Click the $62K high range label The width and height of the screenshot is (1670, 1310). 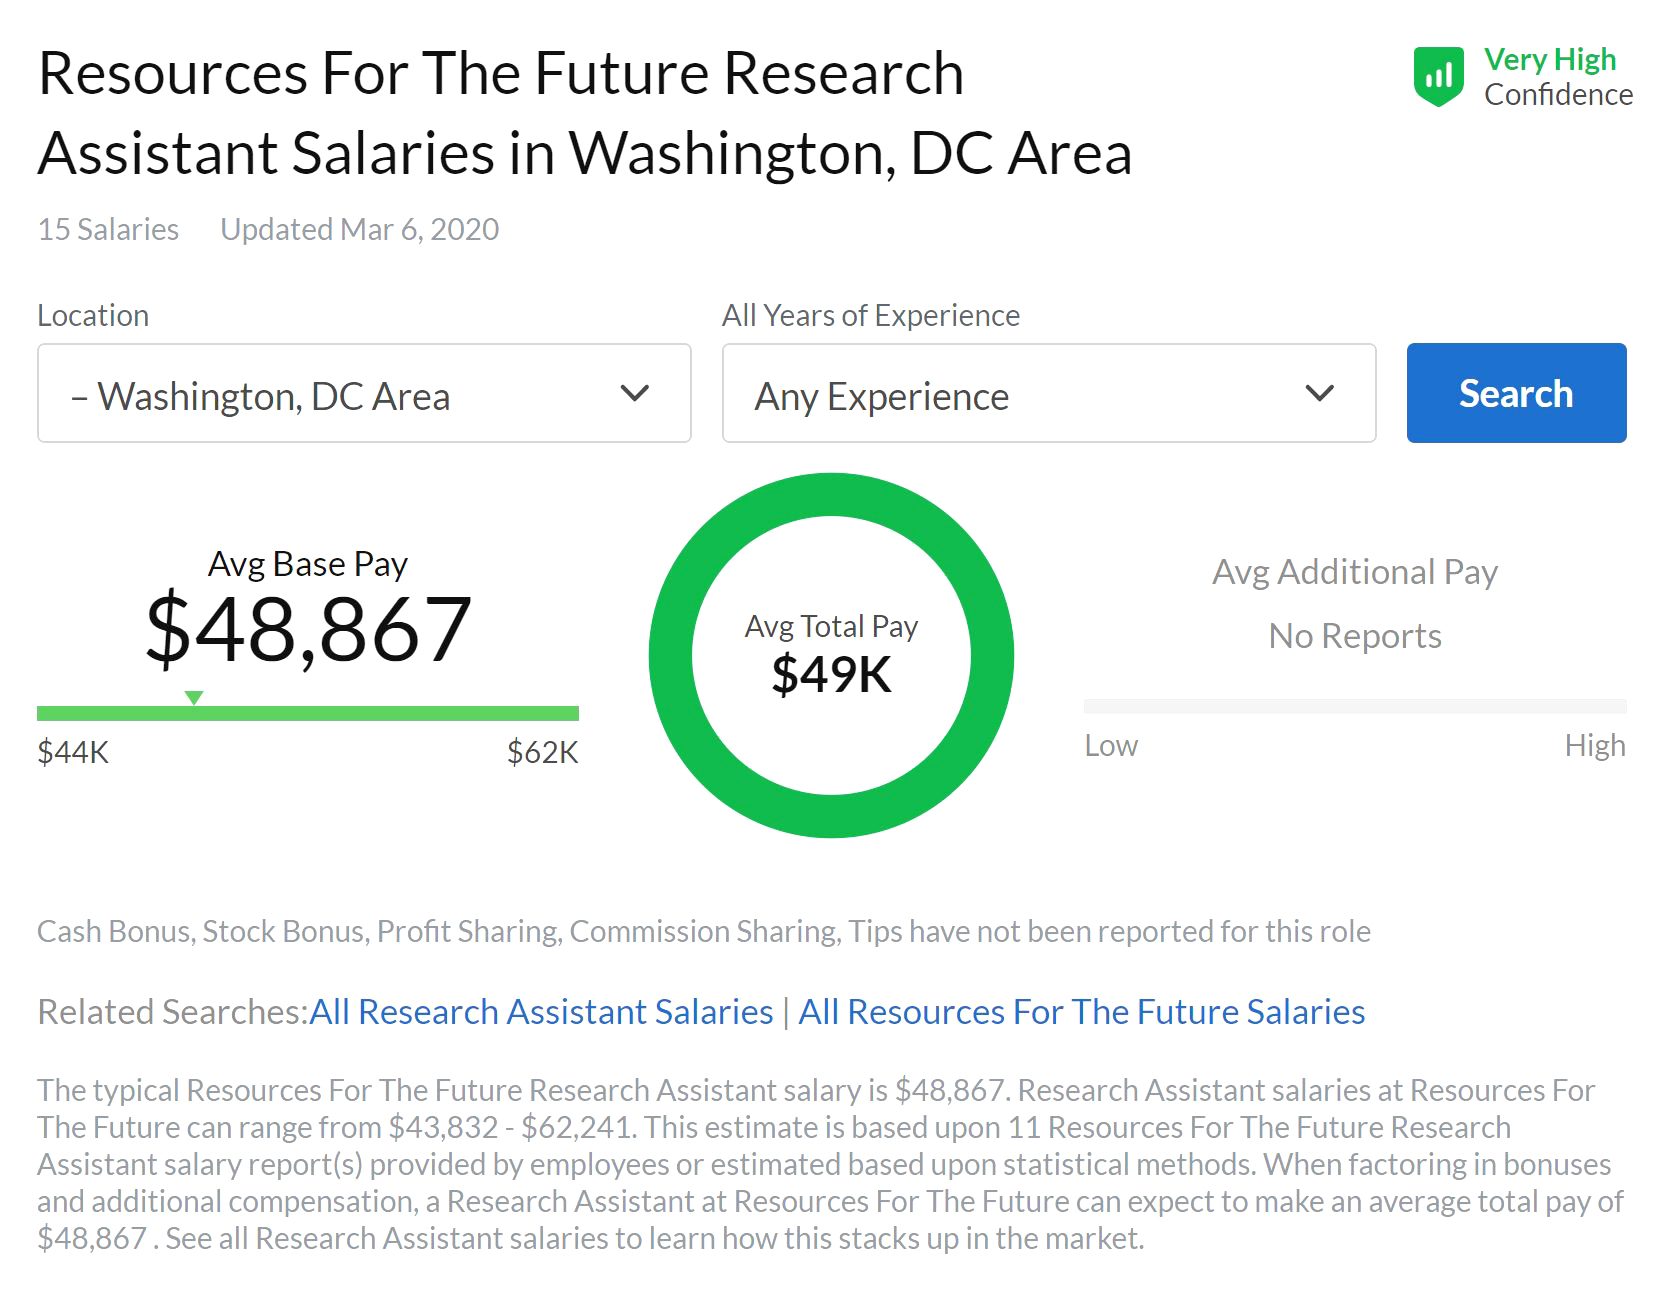tap(543, 752)
